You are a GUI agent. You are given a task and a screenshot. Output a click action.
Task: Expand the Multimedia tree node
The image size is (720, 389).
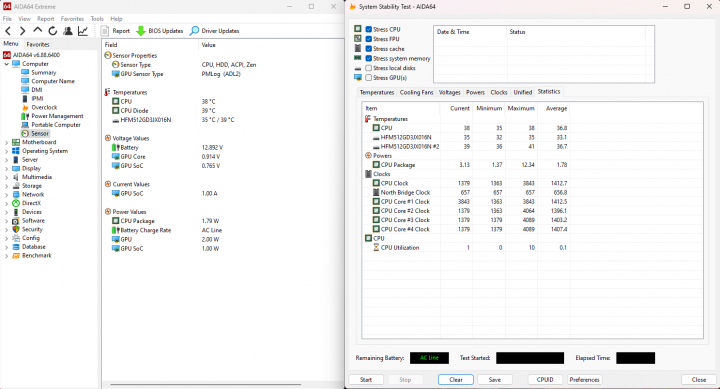pos(6,177)
